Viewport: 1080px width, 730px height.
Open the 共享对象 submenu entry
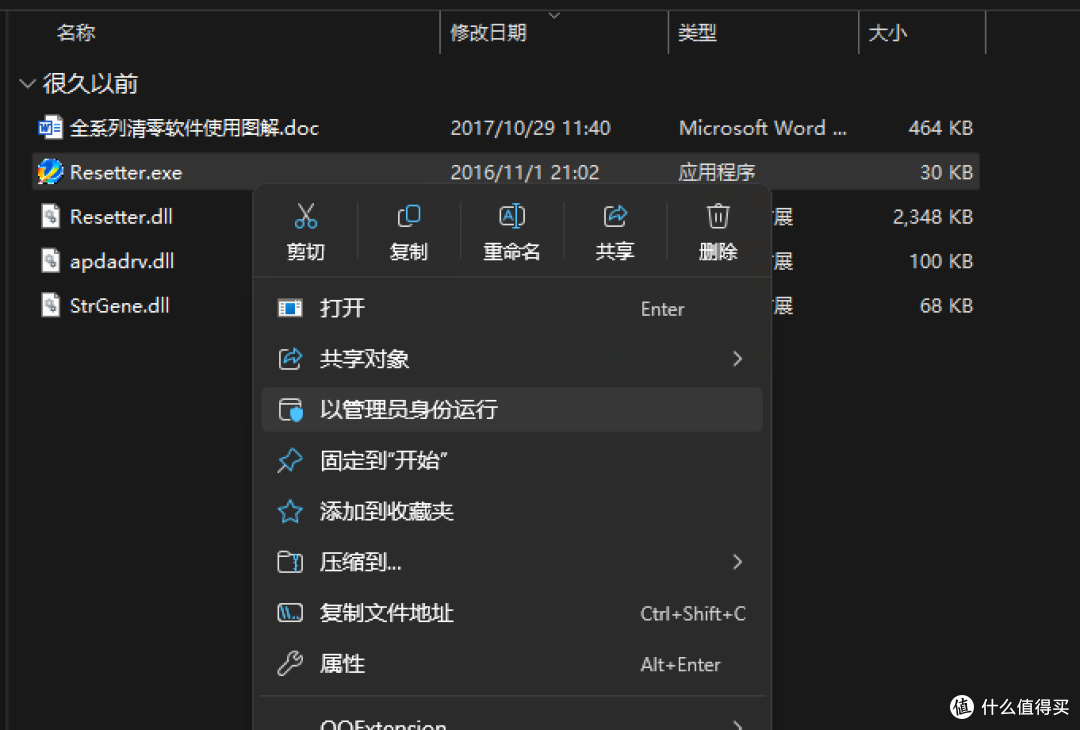pyautogui.click(x=512, y=359)
